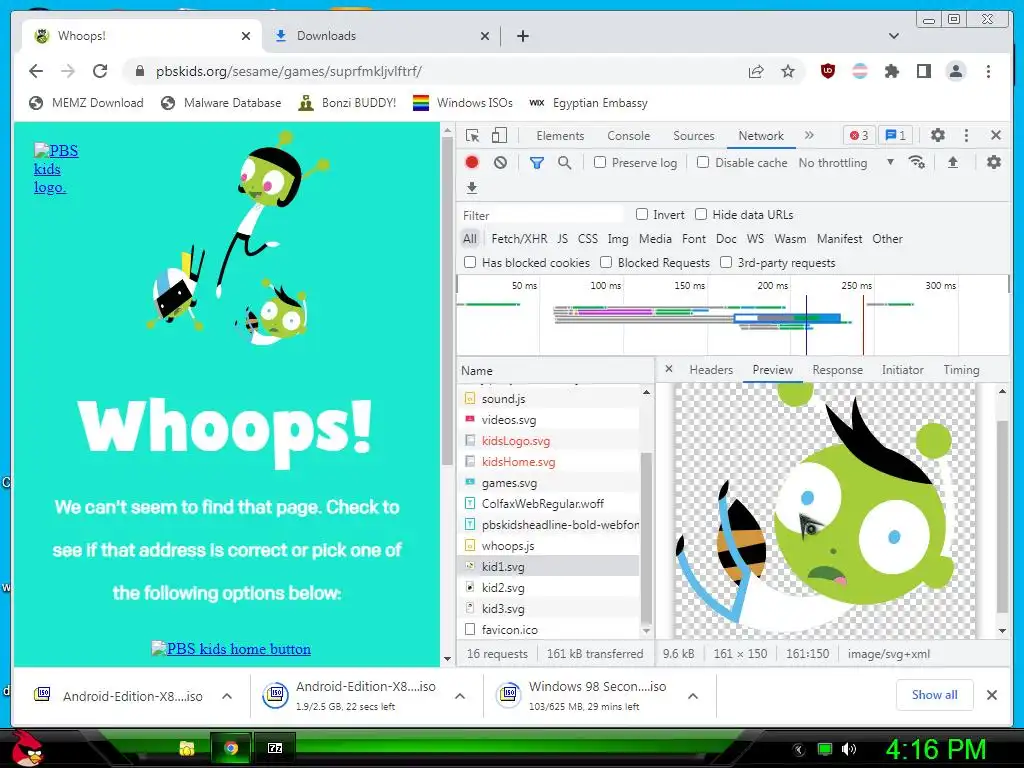Viewport: 1024px width, 768px height.
Task: Open the Chrome profile avatar
Action: point(955,71)
